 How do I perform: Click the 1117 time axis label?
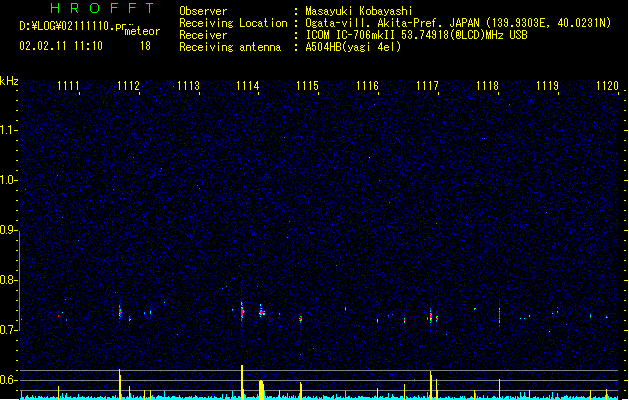(427, 86)
